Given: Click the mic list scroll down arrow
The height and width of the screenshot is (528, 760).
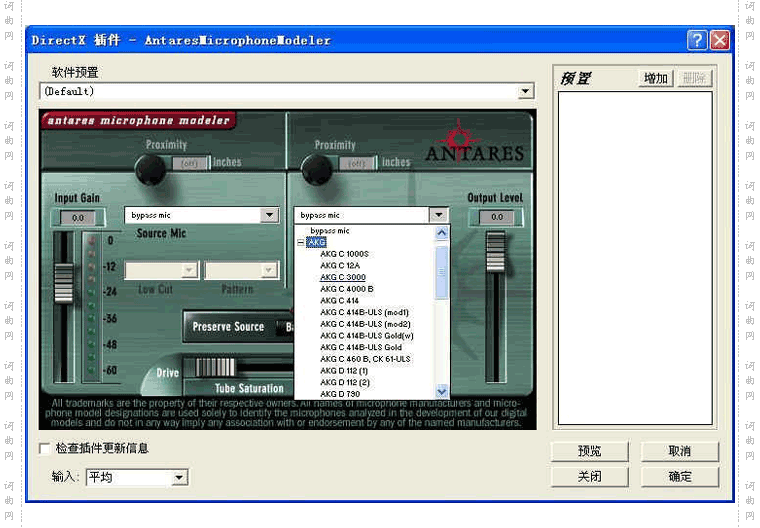Looking at the screenshot, I should 442,391.
